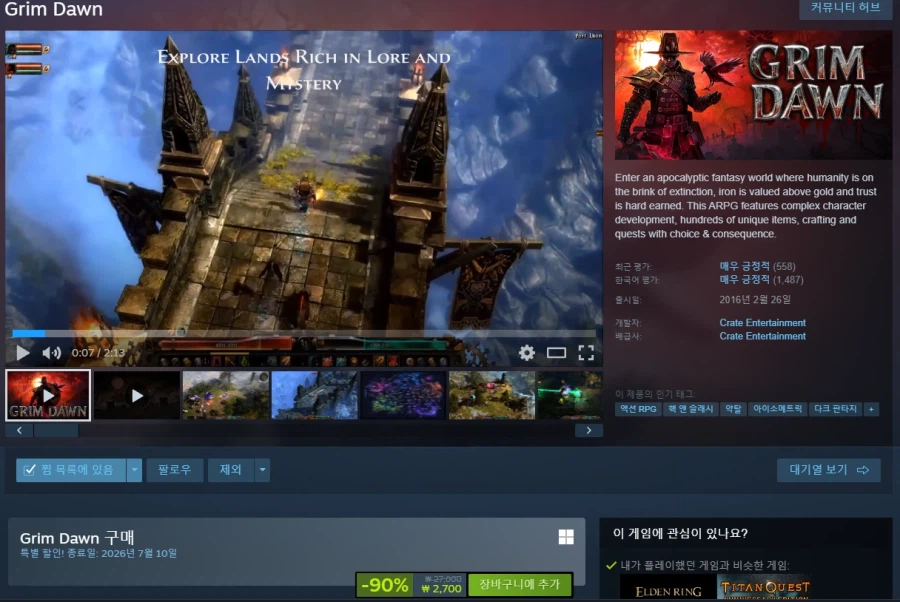Open the purple constellation map thumbnail
Screen dimensions: 900x602
pyautogui.click(x=403, y=395)
